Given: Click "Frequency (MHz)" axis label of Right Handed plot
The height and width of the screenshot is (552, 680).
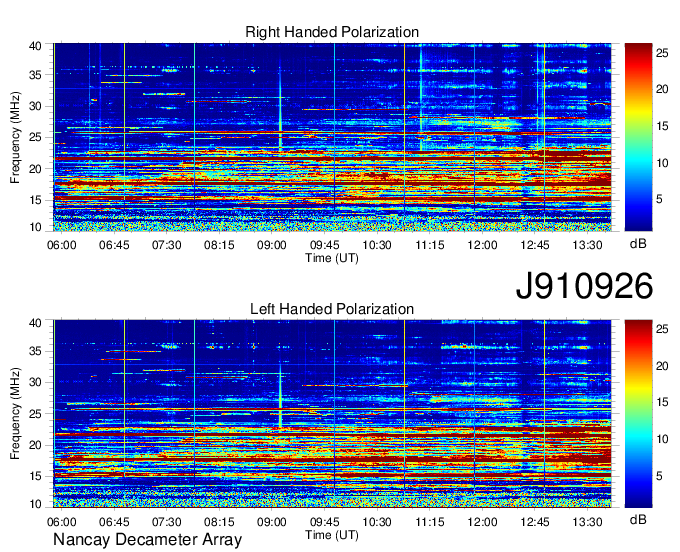Looking at the screenshot, I should click(15, 137).
